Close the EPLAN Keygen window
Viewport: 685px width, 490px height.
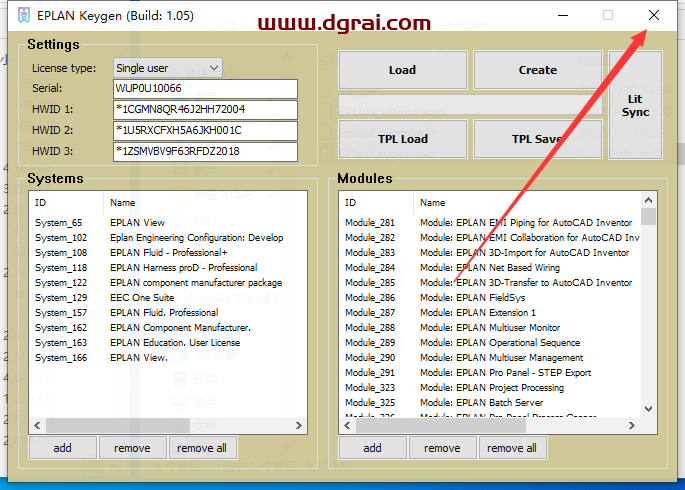tap(654, 15)
